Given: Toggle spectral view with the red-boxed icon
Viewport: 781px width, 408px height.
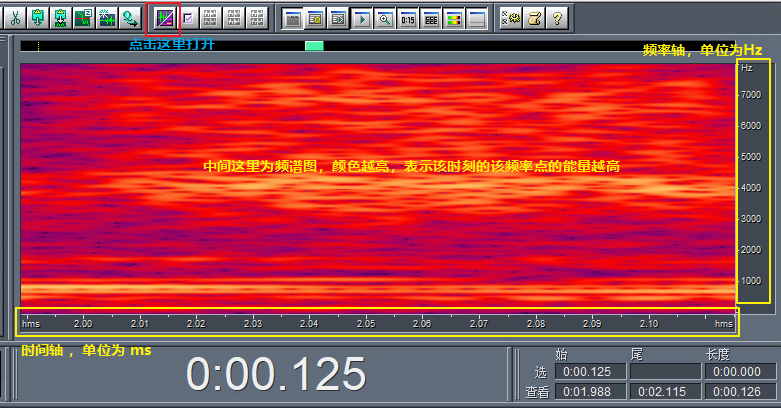Looking at the screenshot, I should click(x=162, y=17).
